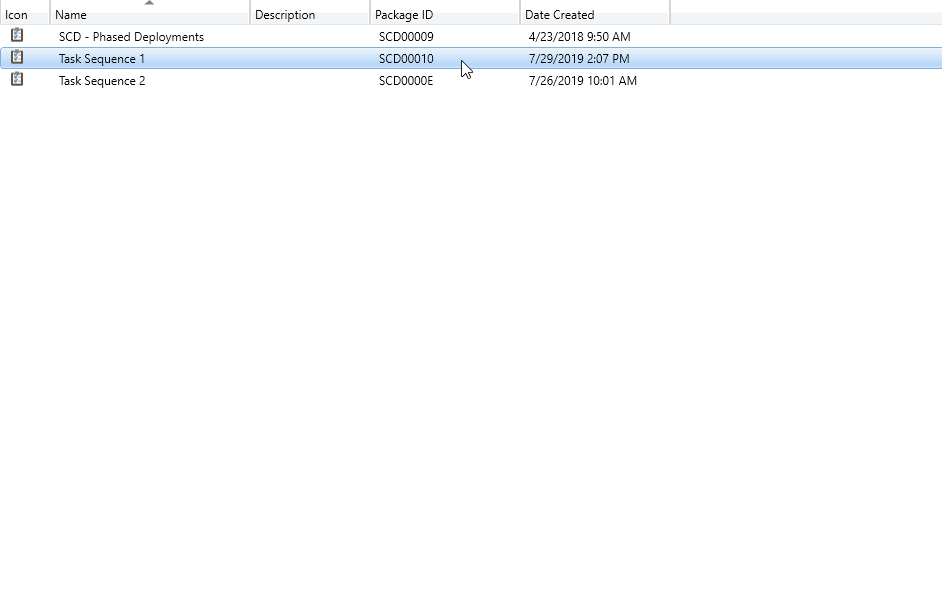This screenshot has width=942, height=591.
Task: Select the SCD - Phased Deployments name
Action: (x=131, y=37)
